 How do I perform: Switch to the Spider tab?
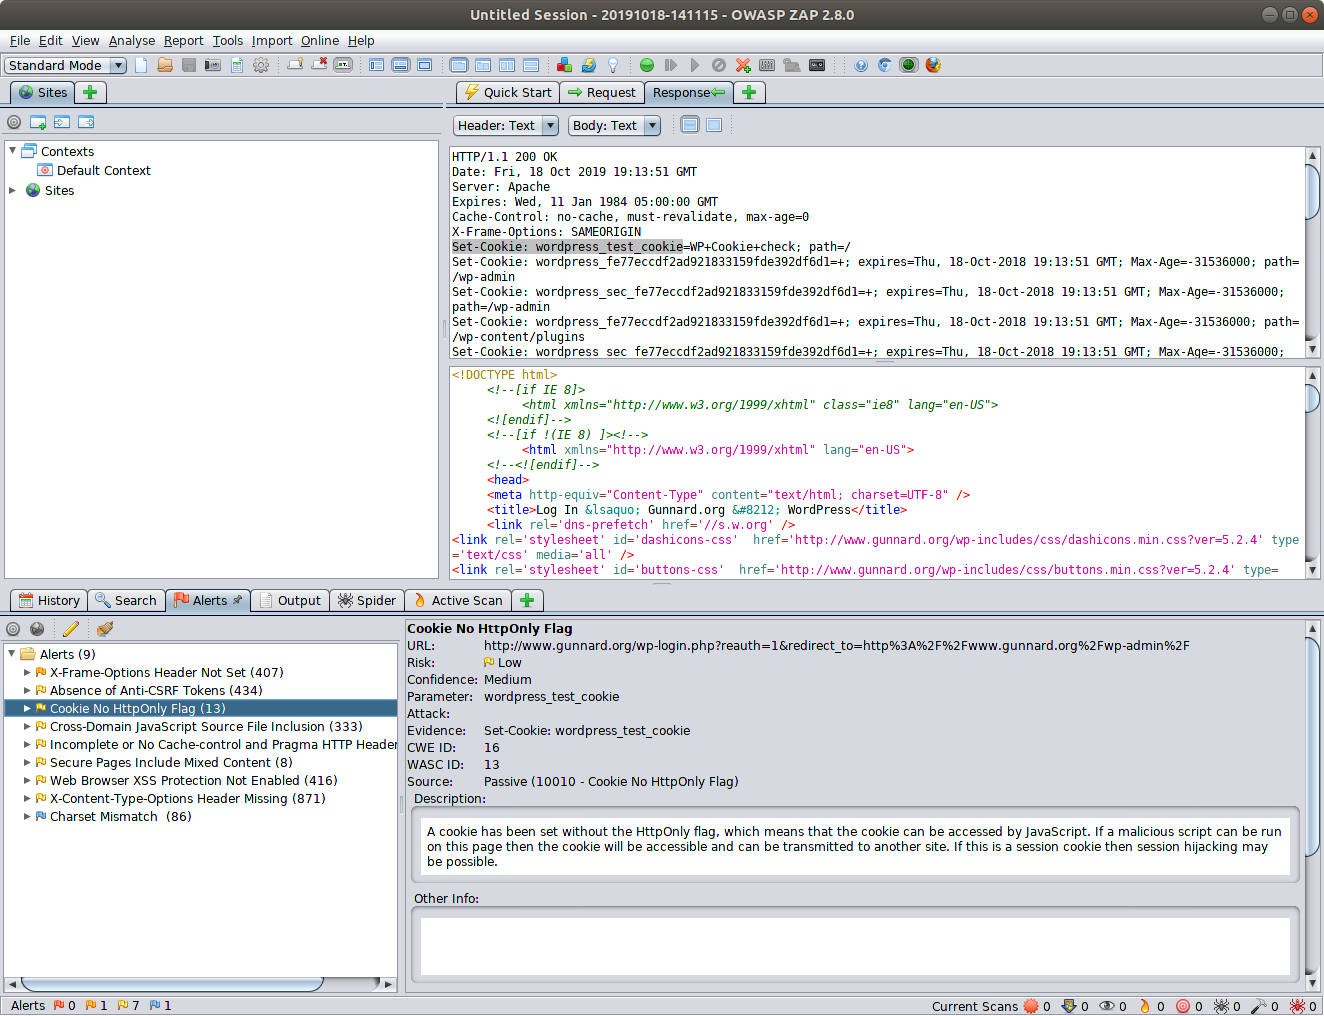(367, 600)
